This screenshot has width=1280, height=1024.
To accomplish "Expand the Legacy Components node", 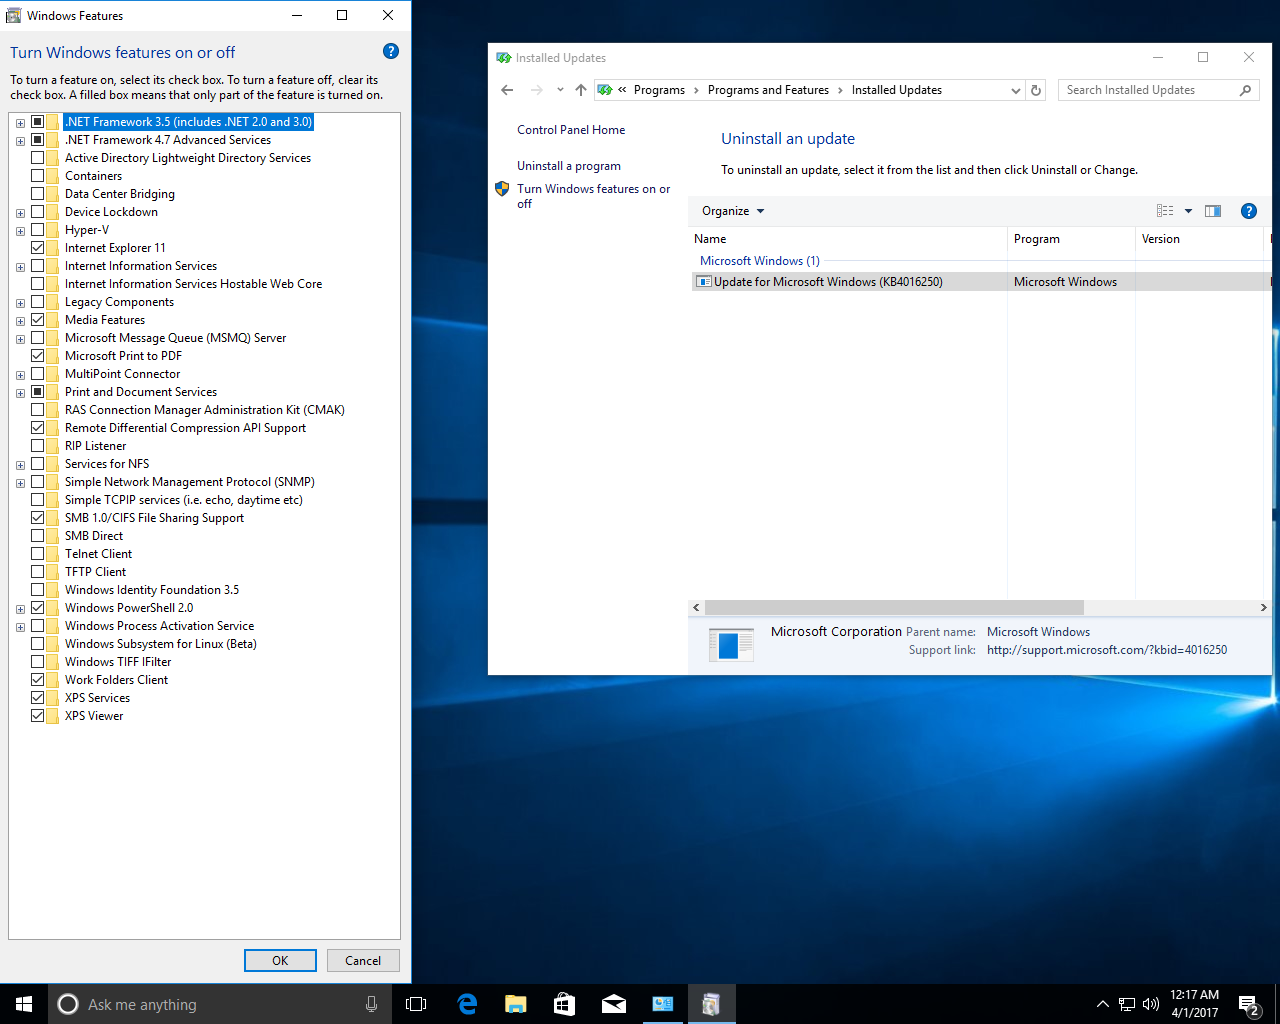I will [x=20, y=303].
